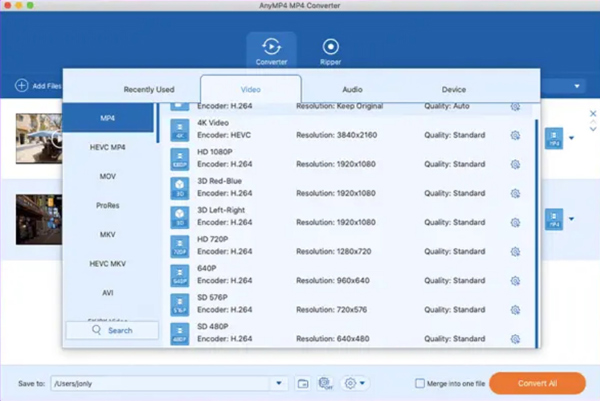Open settings gear for 3D Left-Right preset

(515, 222)
